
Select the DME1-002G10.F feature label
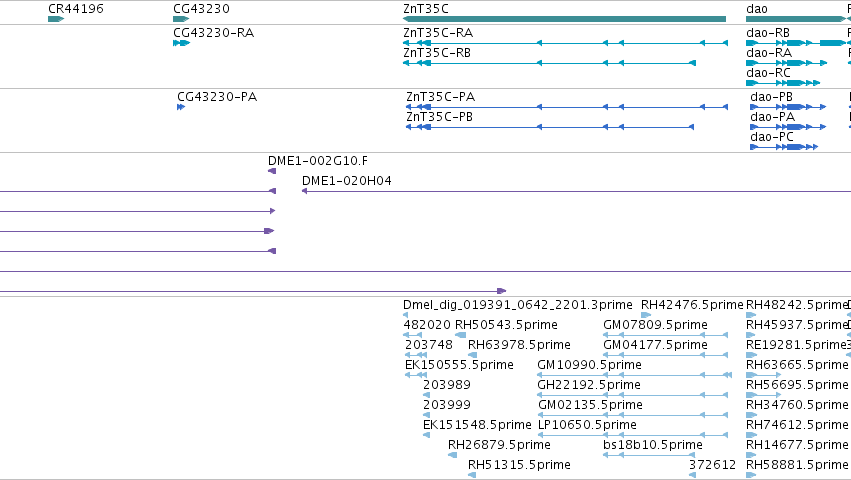point(317,161)
